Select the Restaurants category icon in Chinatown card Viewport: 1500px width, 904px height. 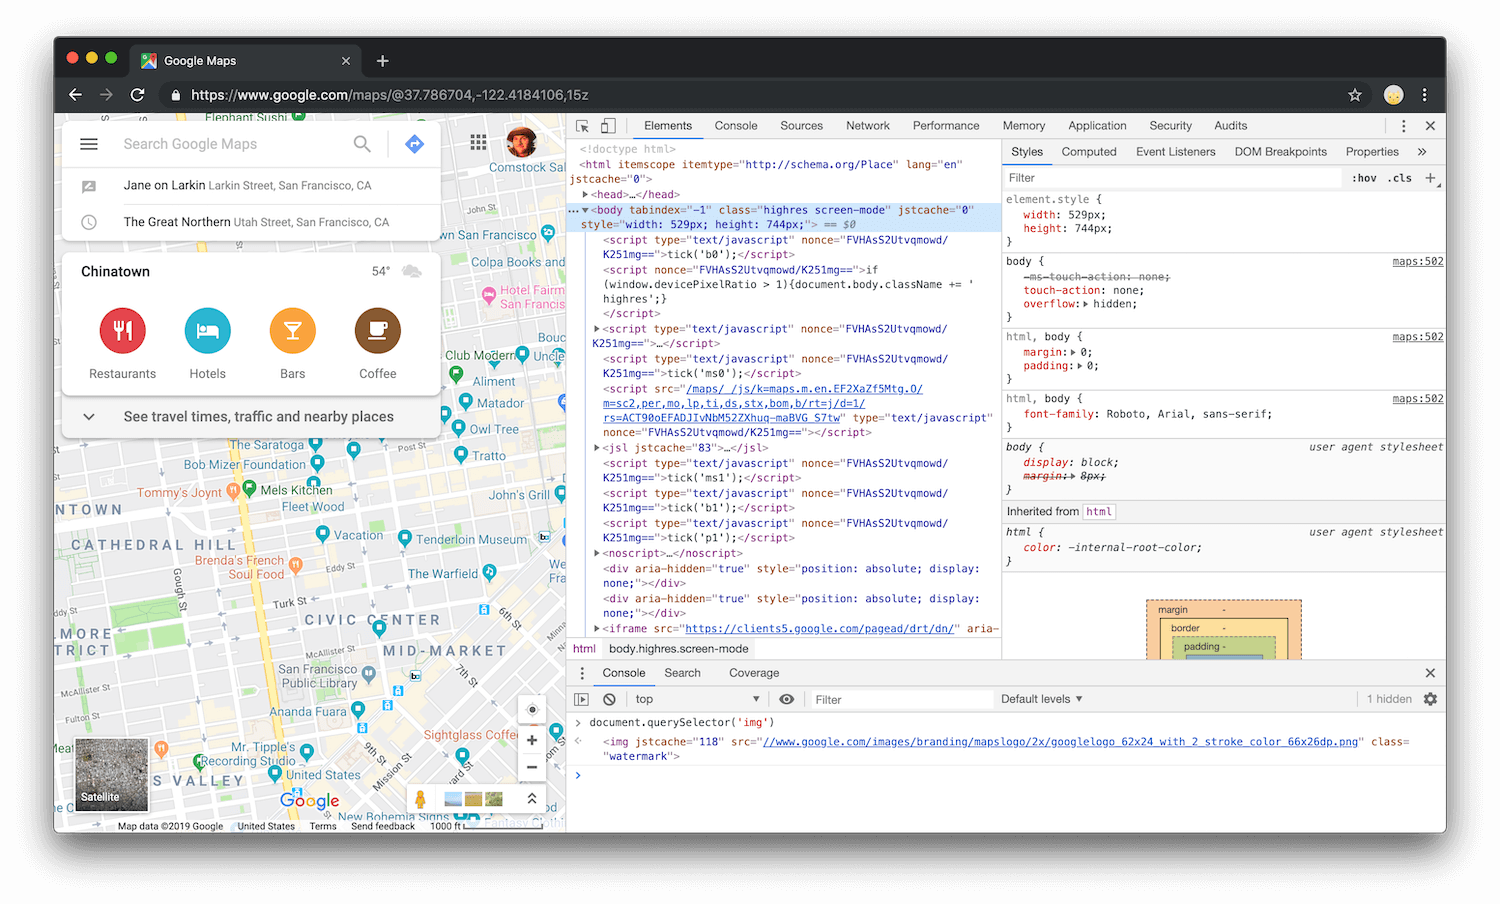(x=122, y=330)
